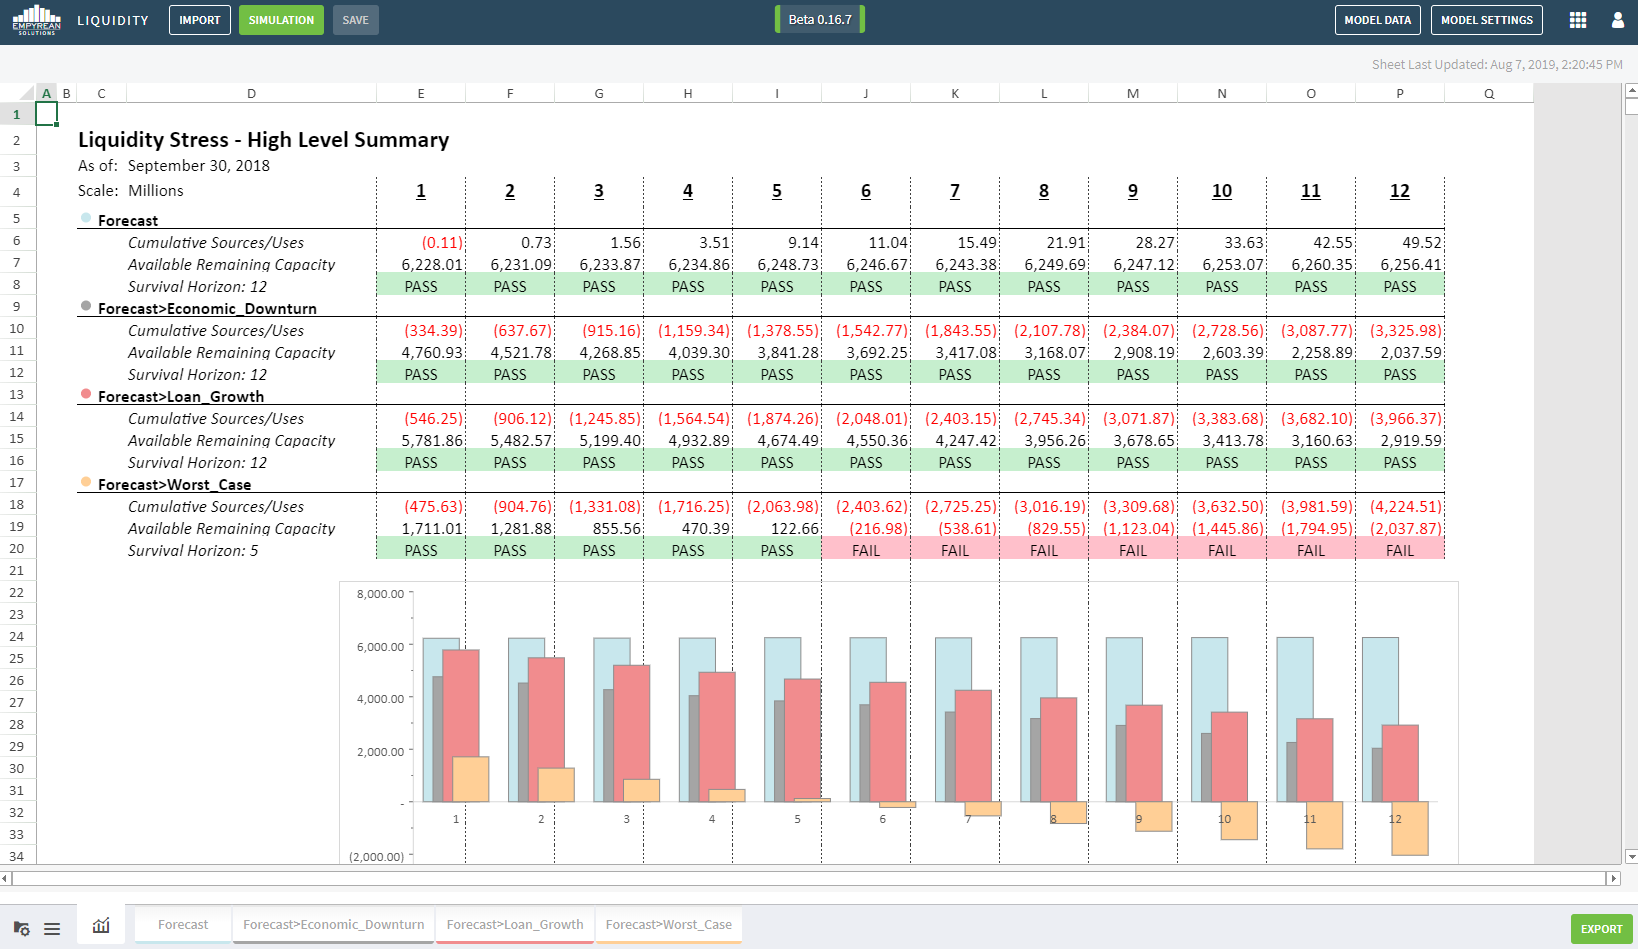This screenshot has width=1638, height=949.
Task: Open the user profile icon
Action: [1618, 20]
